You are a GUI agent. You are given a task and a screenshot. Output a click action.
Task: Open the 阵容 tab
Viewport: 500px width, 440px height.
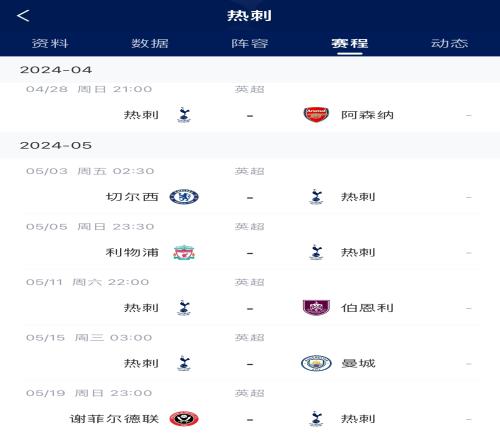[x=250, y=43]
